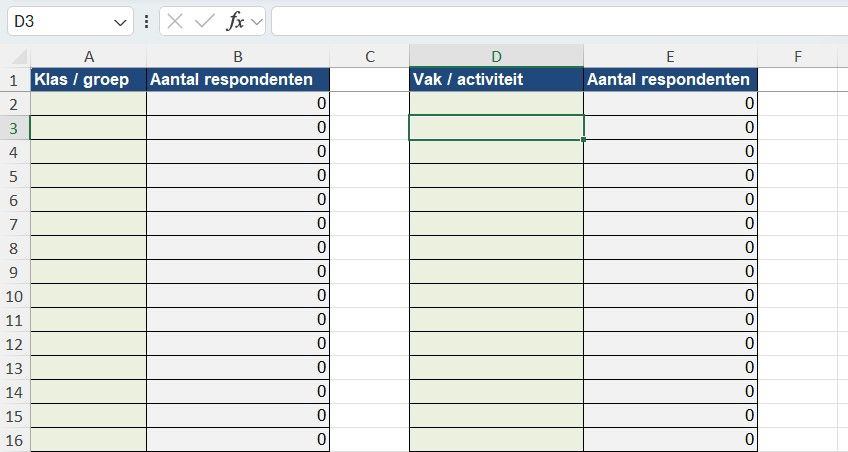Click the Cancel X icon in formula bar
Viewport: 848px width, 452px height.
pos(175,22)
